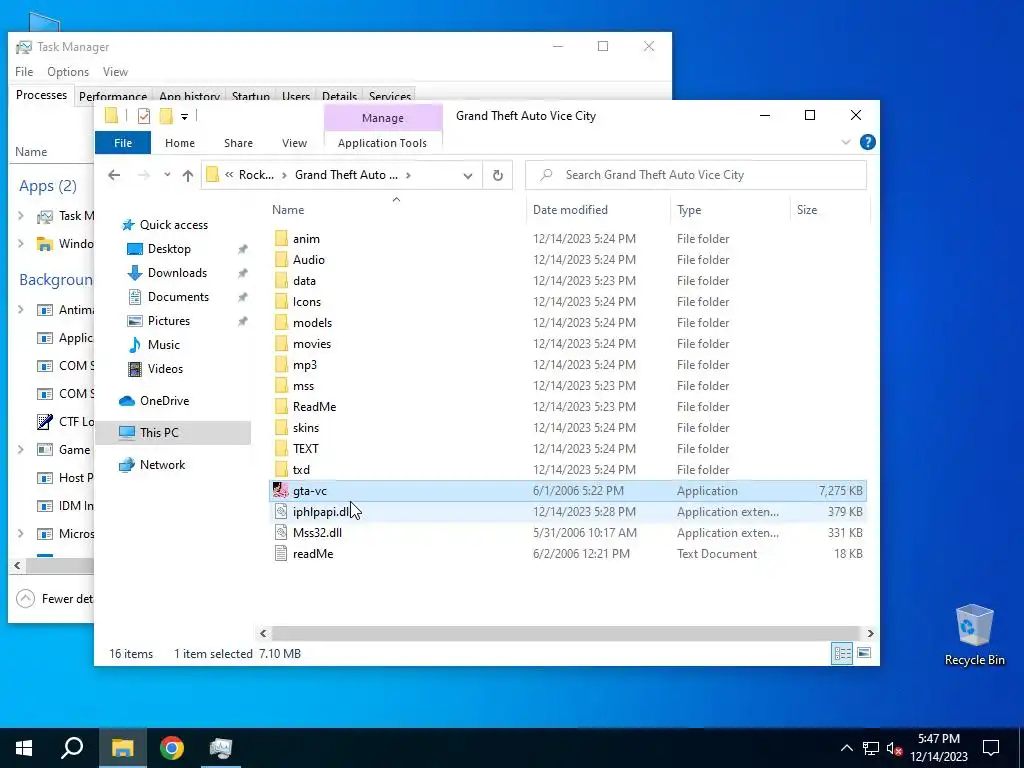1024x768 pixels.
Task: Open File menu in Task Manager
Action: coord(24,72)
